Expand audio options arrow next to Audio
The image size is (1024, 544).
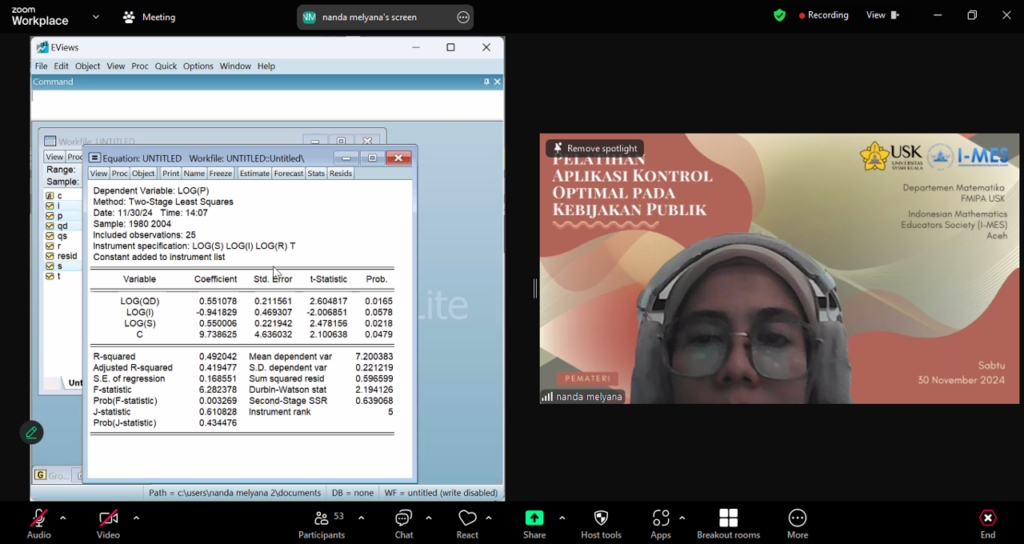click(x=63, y=518)
